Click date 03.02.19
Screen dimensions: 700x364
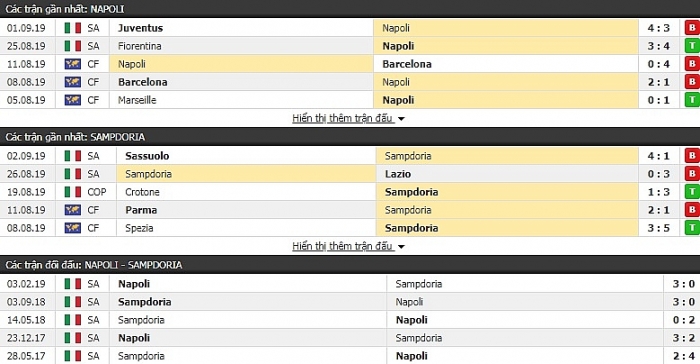(26, 284)
